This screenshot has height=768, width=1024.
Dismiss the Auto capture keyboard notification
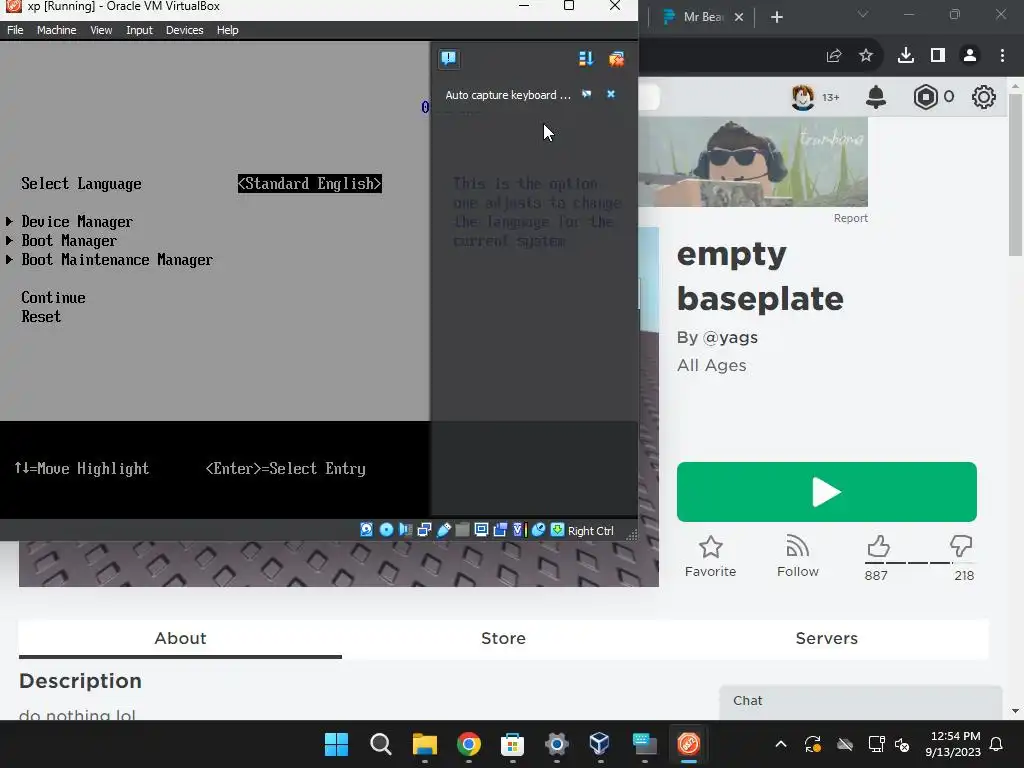(x=611, y=94)
